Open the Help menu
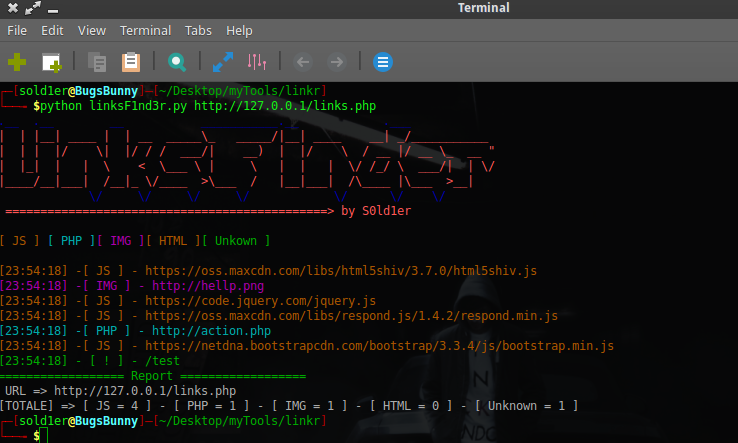Image resolution: width=738 pixels, height=443 pixels. (239, 31)
